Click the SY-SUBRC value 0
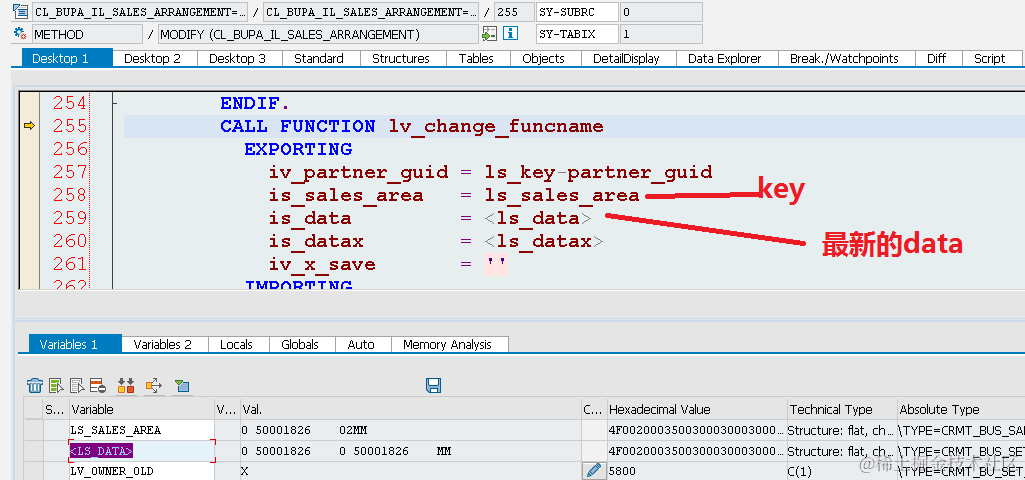This screenshot has width=1025, height=480. click(x=661, y=12)
